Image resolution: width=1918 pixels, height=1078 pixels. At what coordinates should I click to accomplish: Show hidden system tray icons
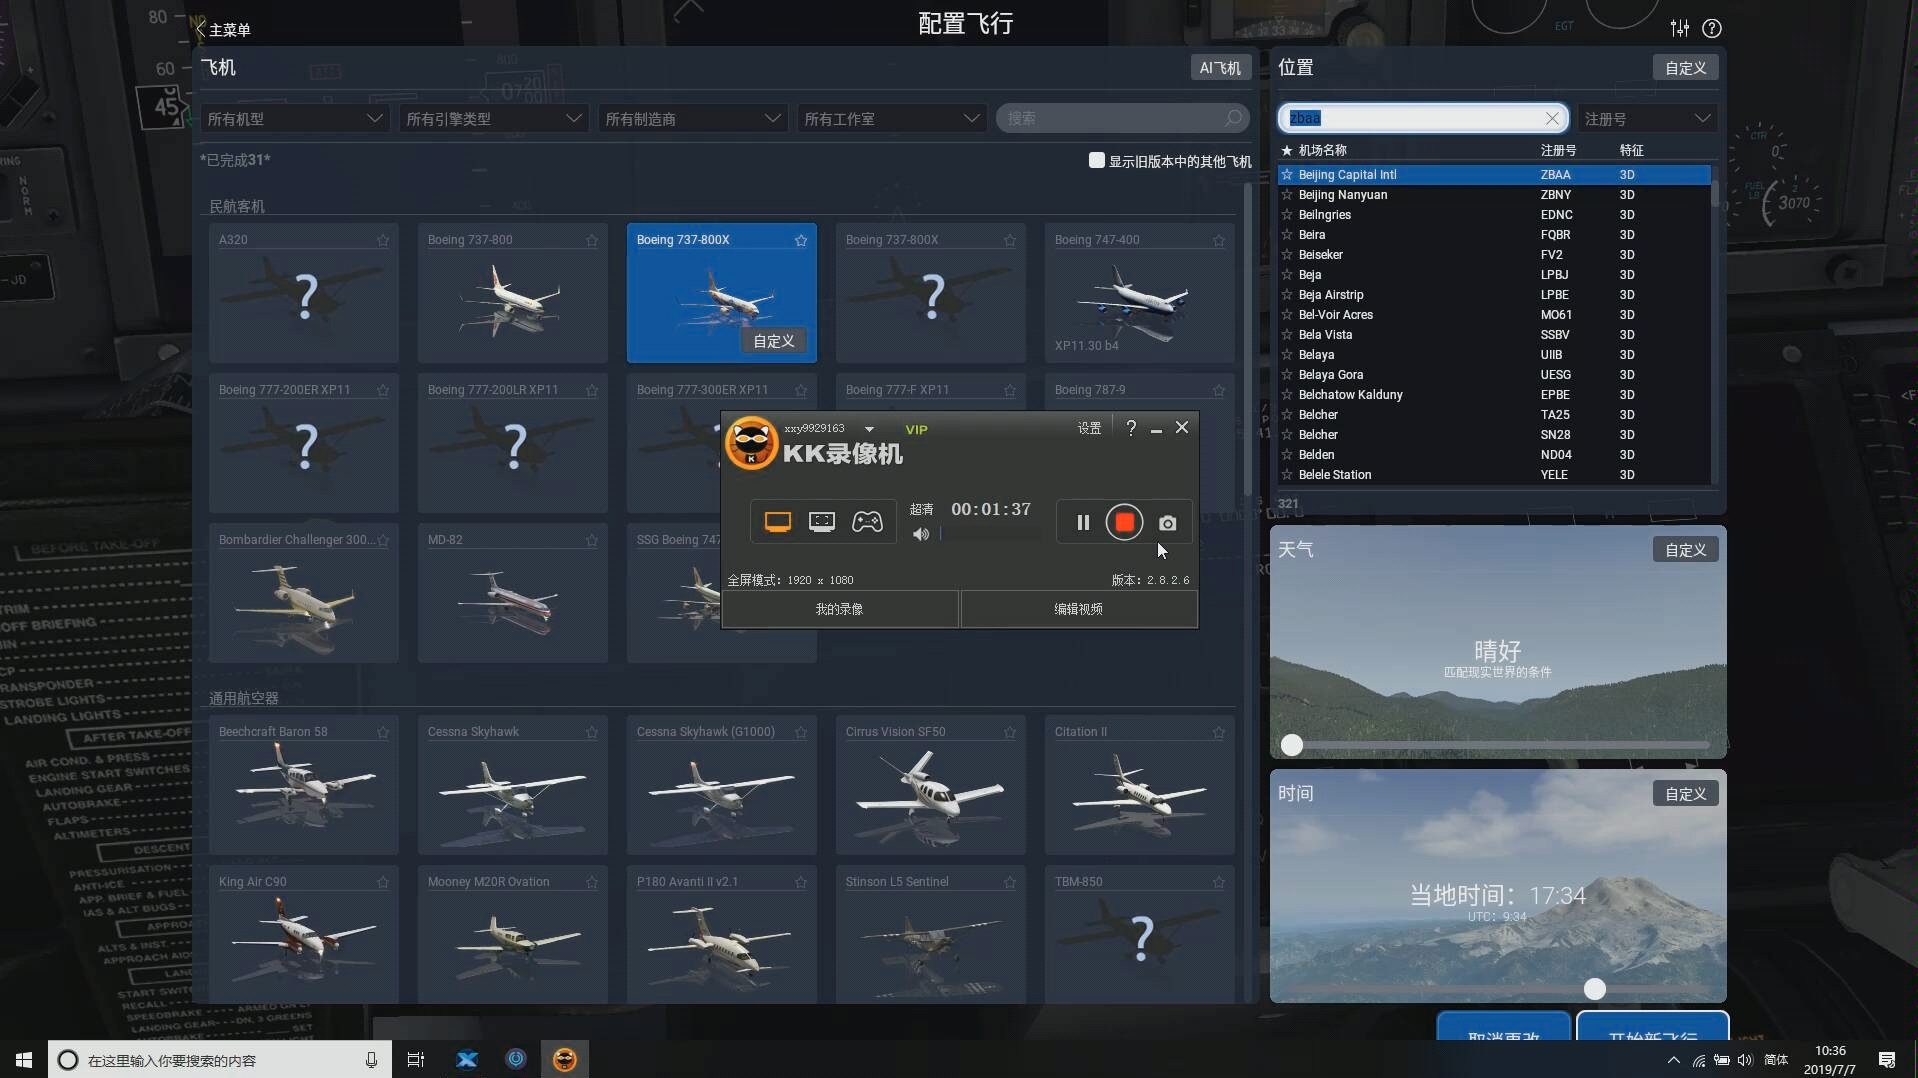1673,1060
